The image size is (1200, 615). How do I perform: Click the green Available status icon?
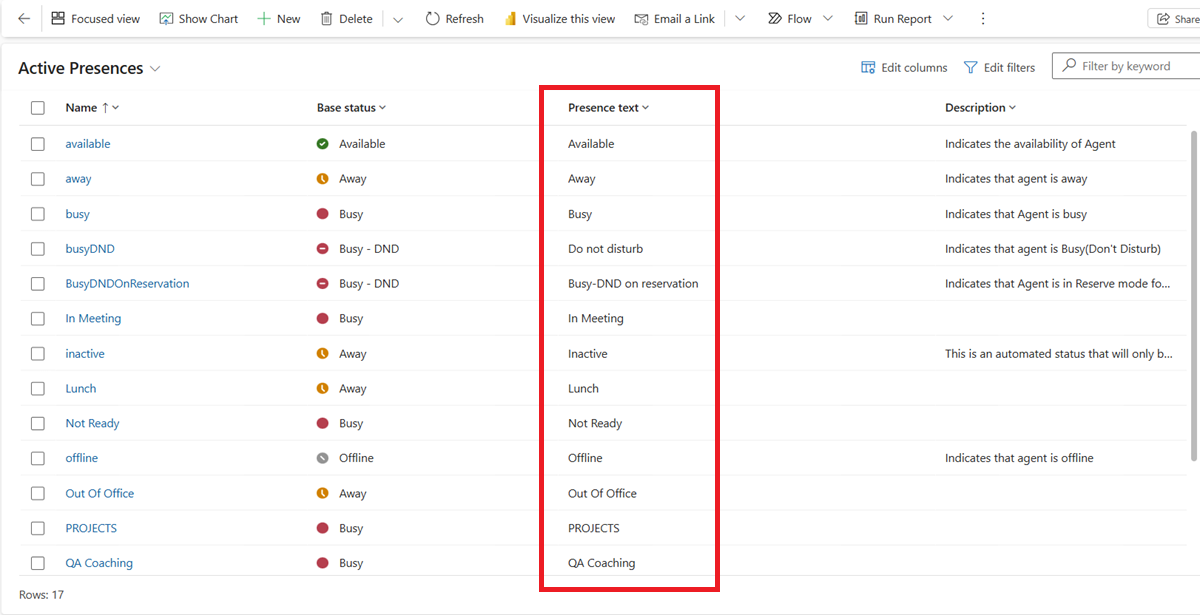click(323, 144)
